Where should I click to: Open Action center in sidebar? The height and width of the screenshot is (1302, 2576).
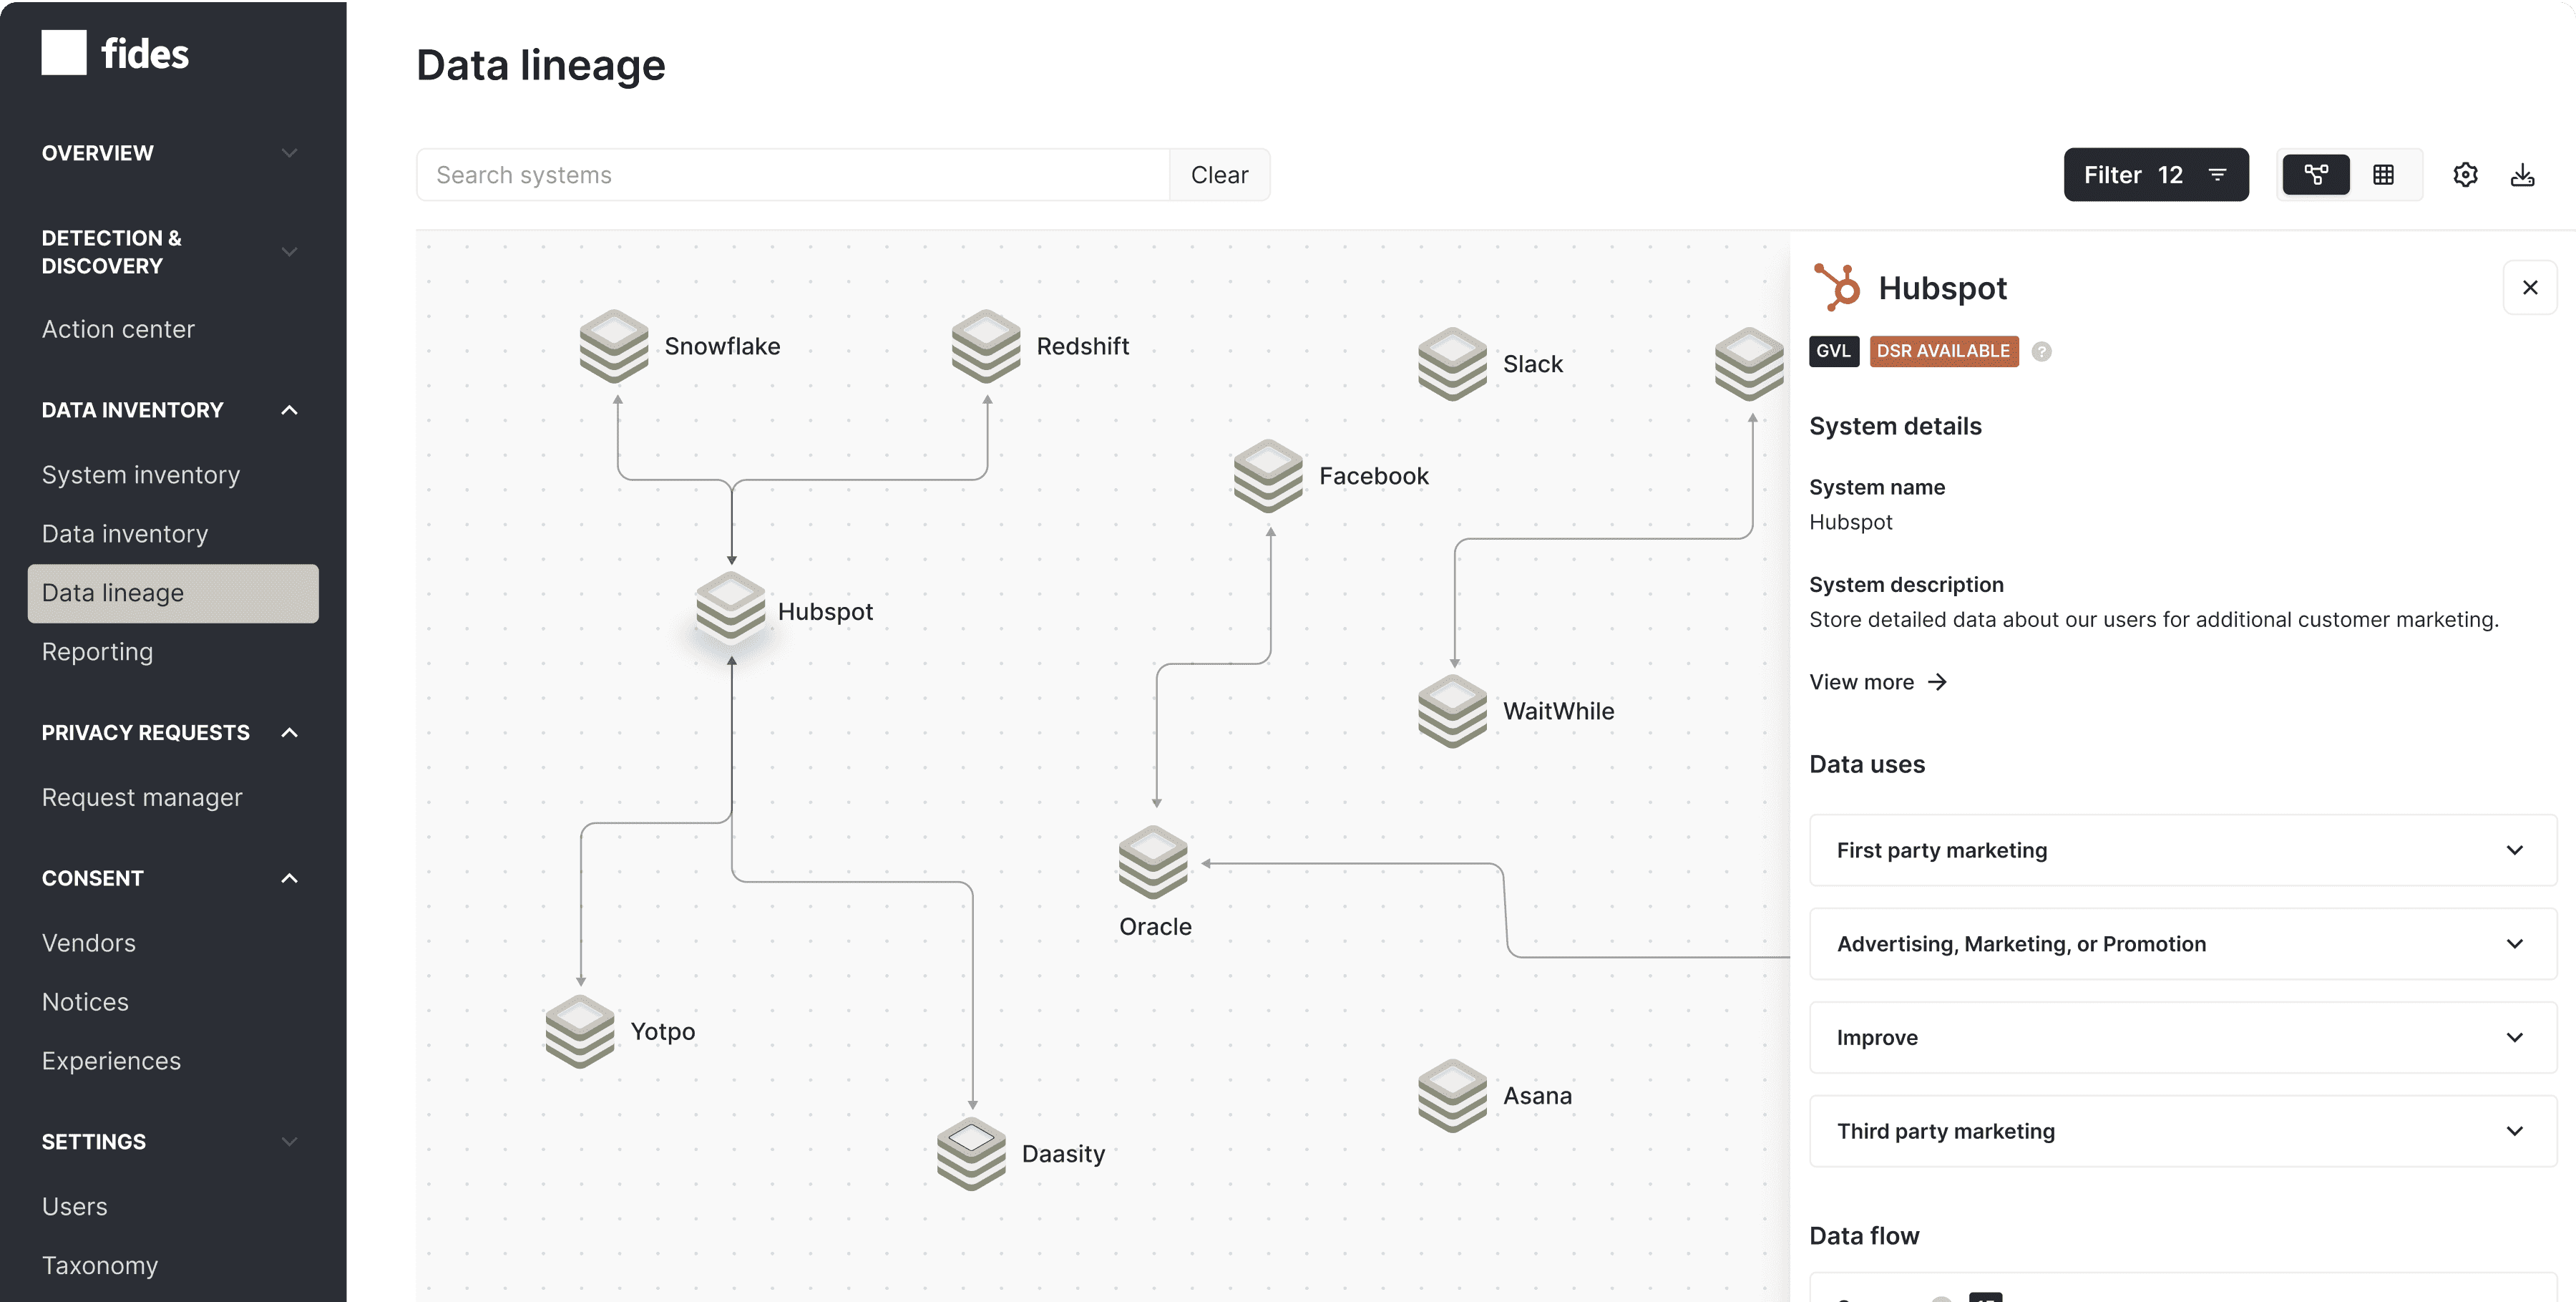118,329
